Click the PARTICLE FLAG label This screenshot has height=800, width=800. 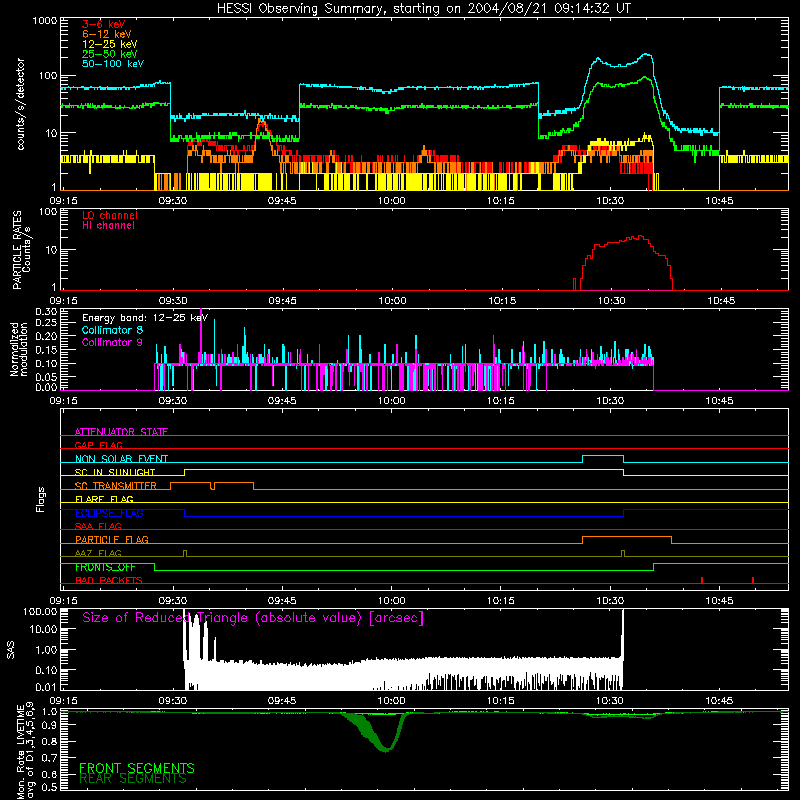[112, 539]
